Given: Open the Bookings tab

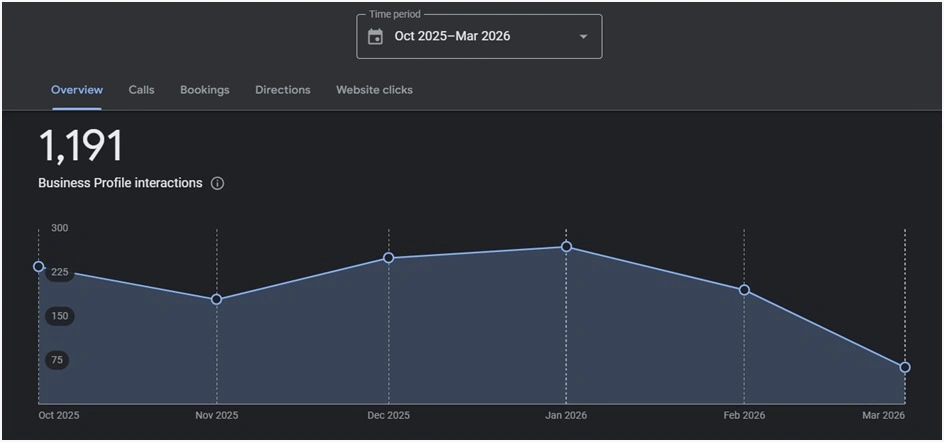Looking at the screenshot, I should (205, 90).
